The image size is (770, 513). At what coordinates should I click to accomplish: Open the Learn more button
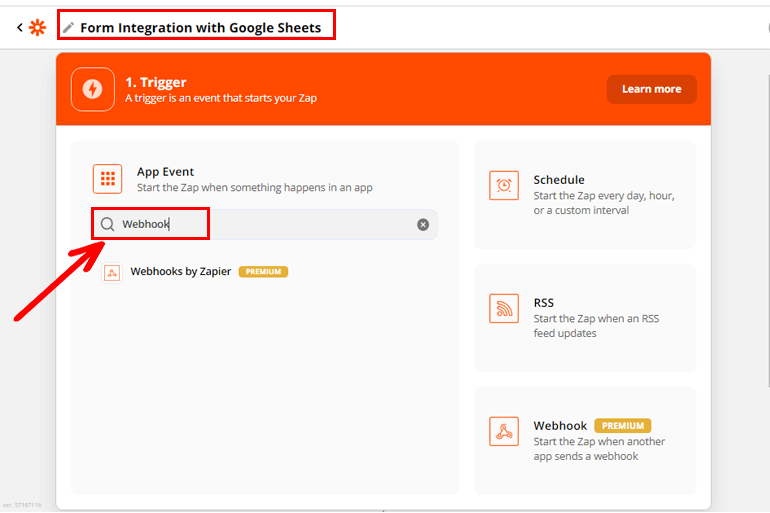pyautogui.click(x=651, y=89)
